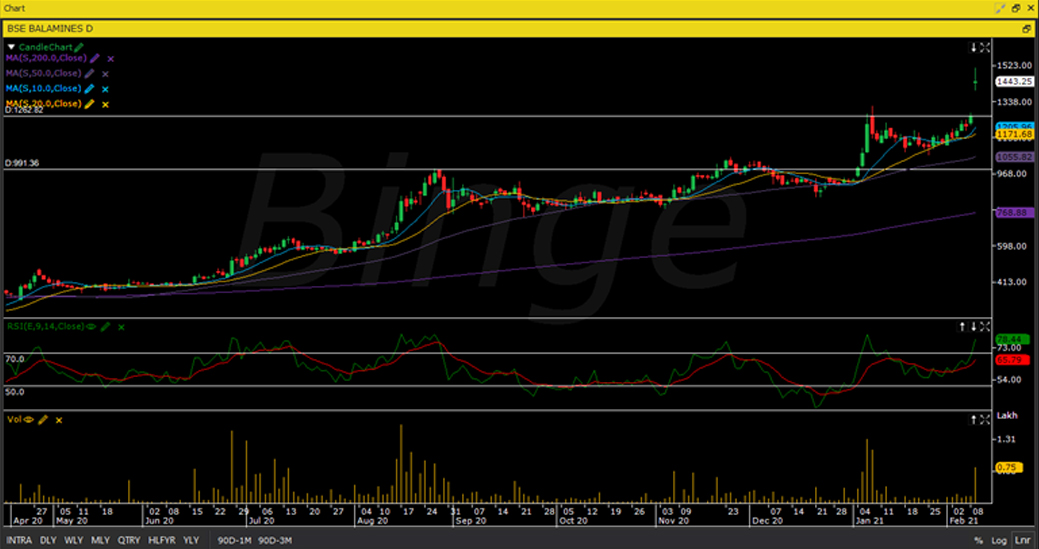Screen dimensions: 1039x549
Task: Switch price axis to percent scale
Action: (978, 540)
